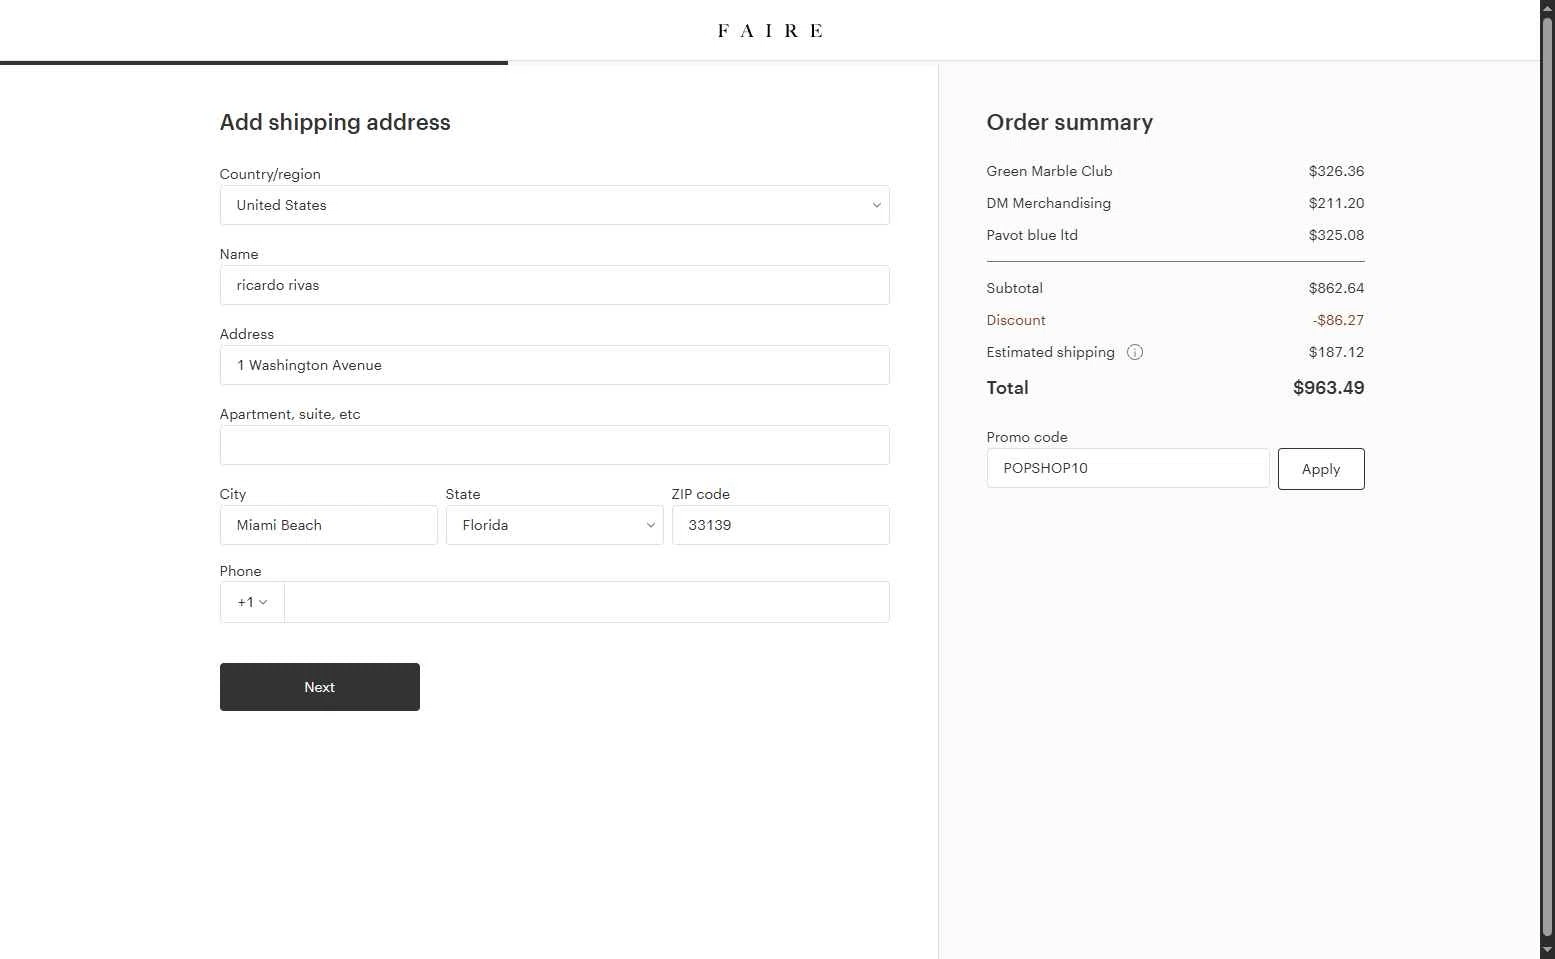Click the scrollbar up arrow

click(1547, 8)
